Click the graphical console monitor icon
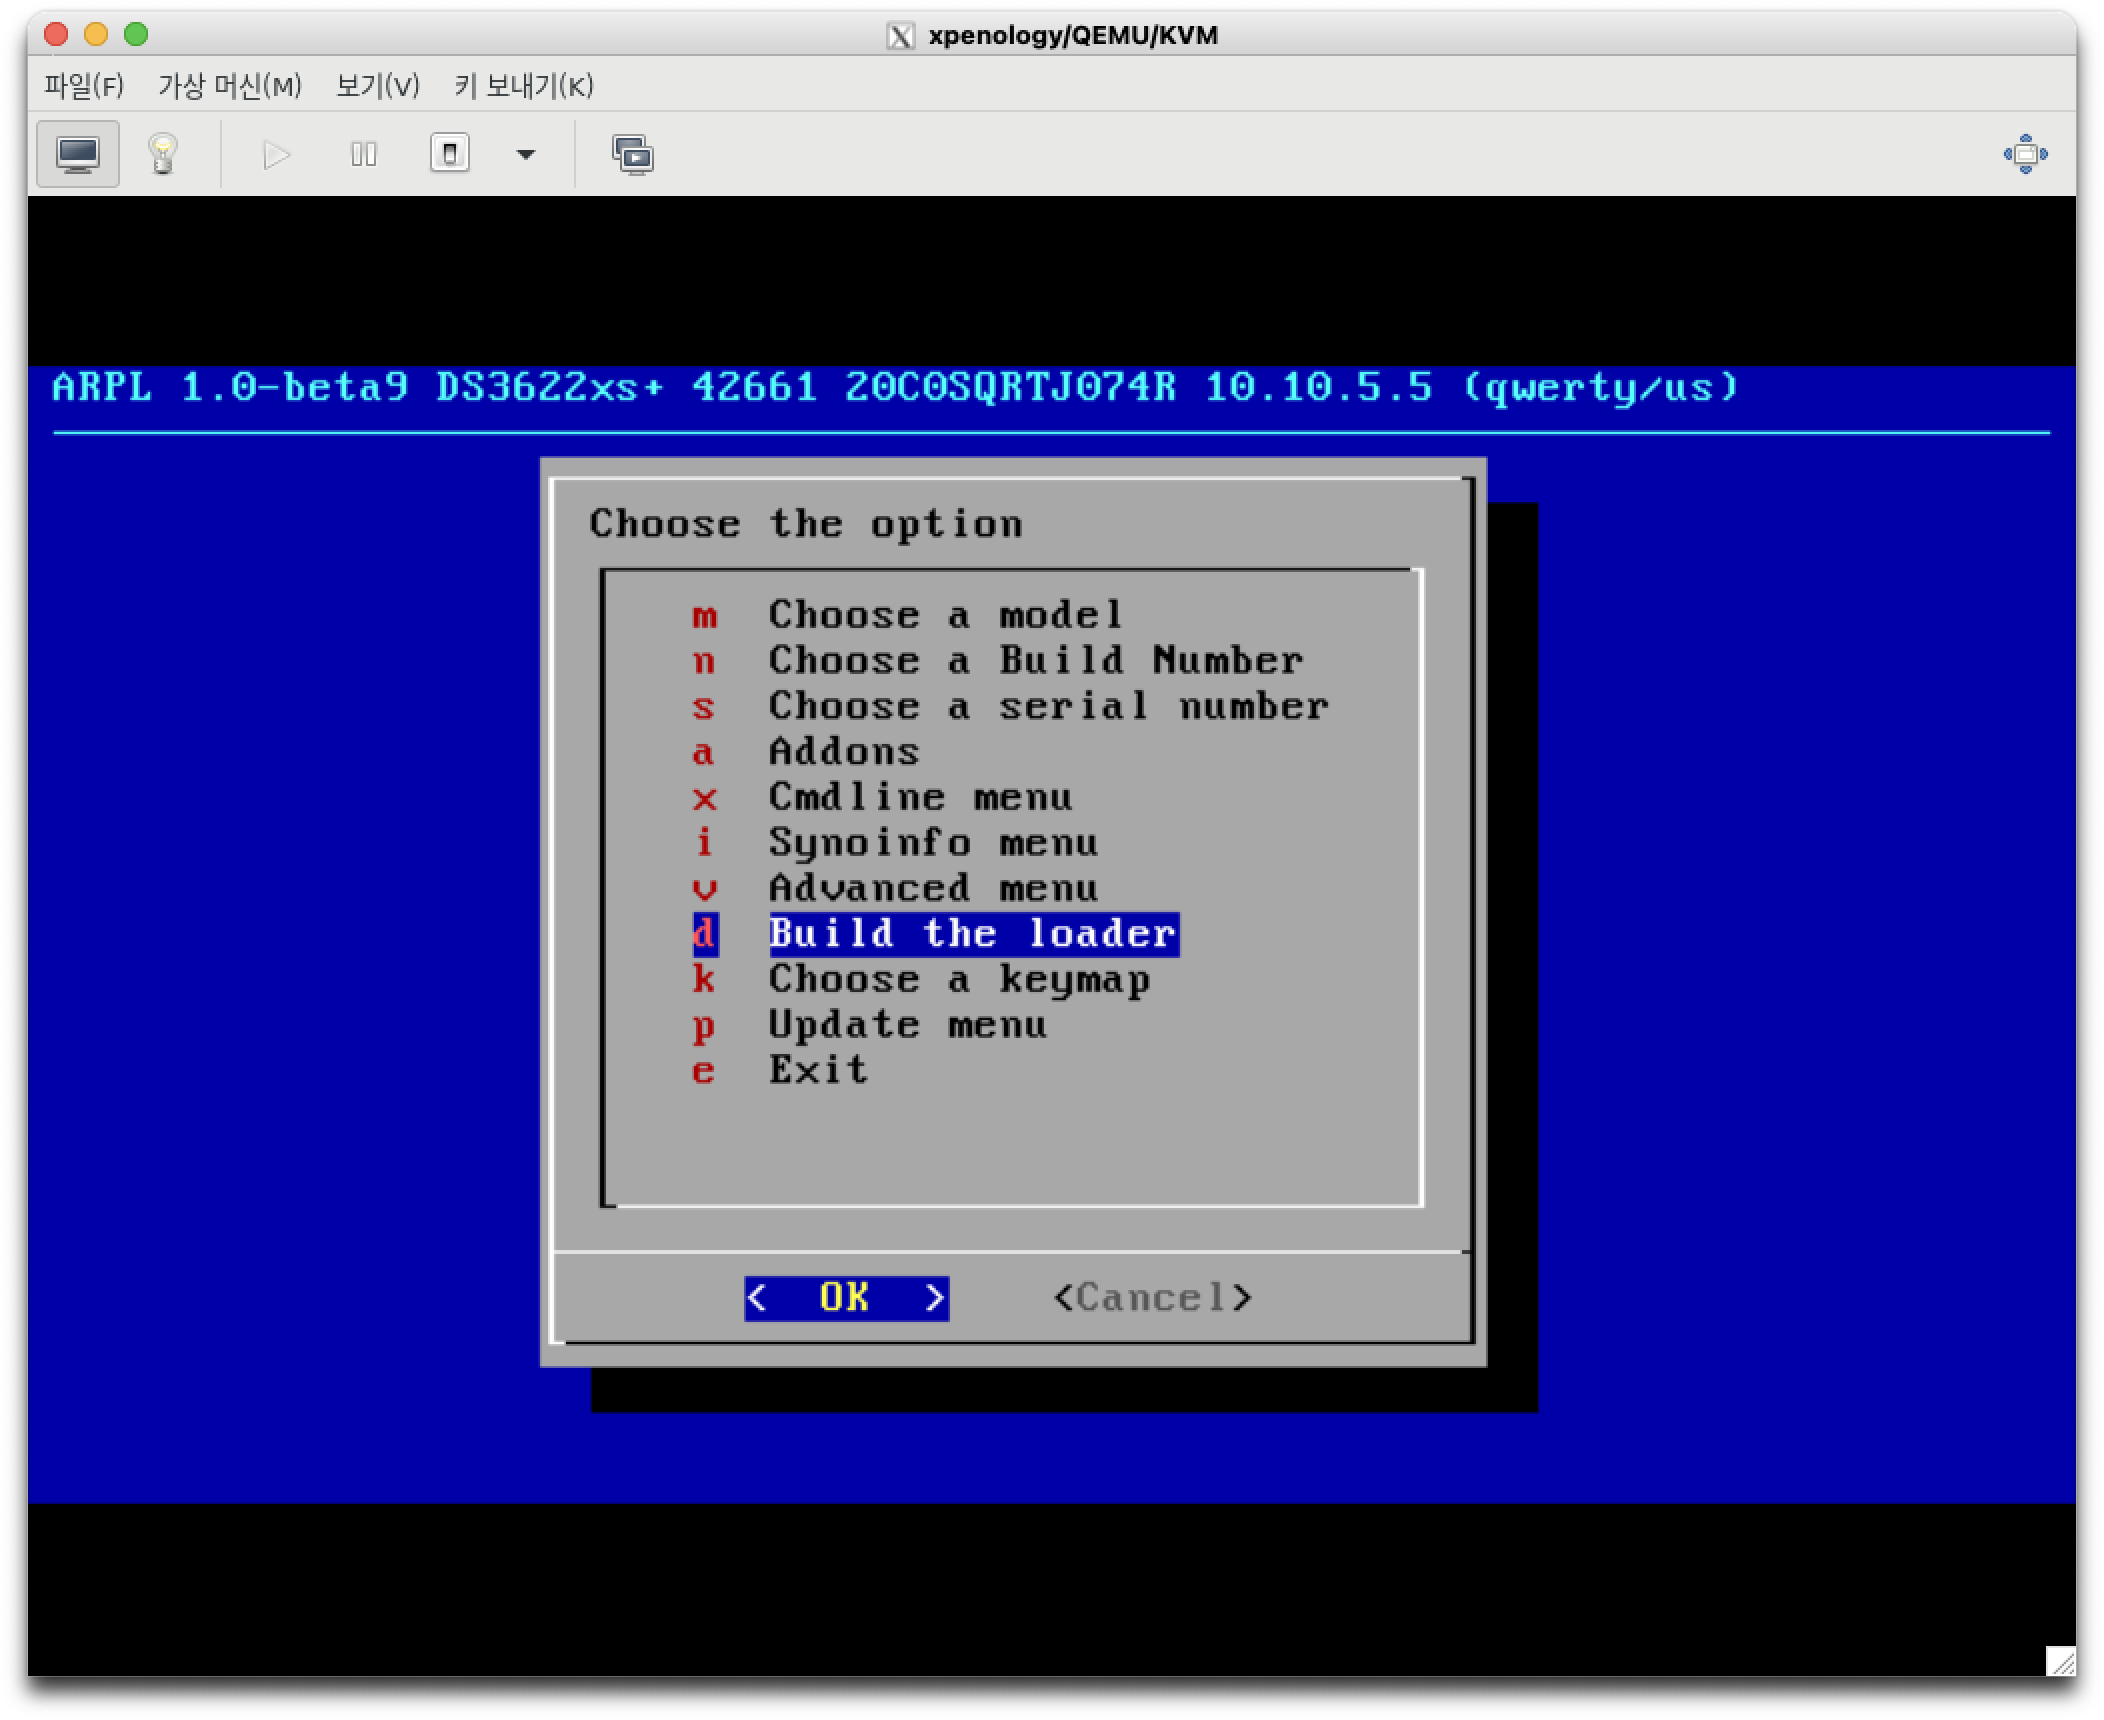The width and height of the screenshot is (2104, 1720). point(78,154)
